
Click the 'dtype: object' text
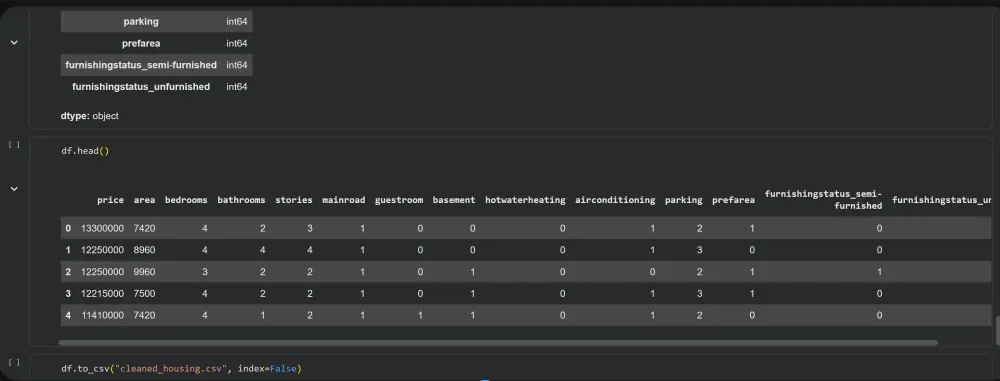tap(89, 116)
